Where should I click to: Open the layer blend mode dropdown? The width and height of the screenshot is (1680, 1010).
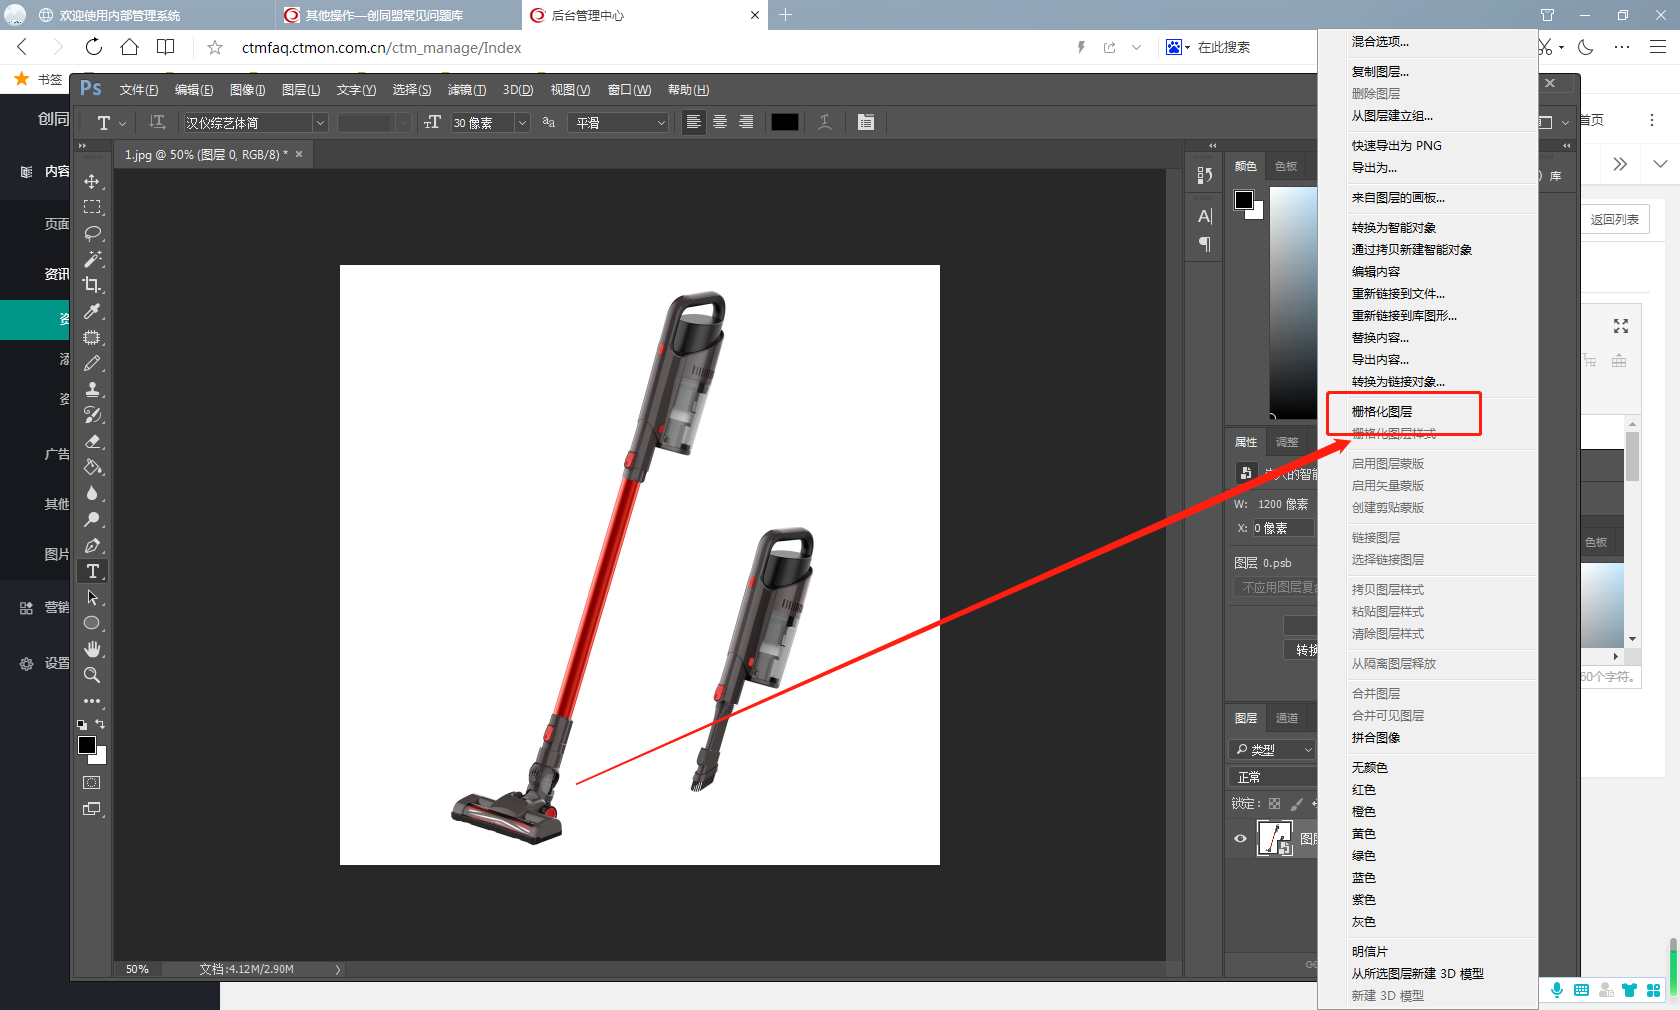click(1272, 777)
